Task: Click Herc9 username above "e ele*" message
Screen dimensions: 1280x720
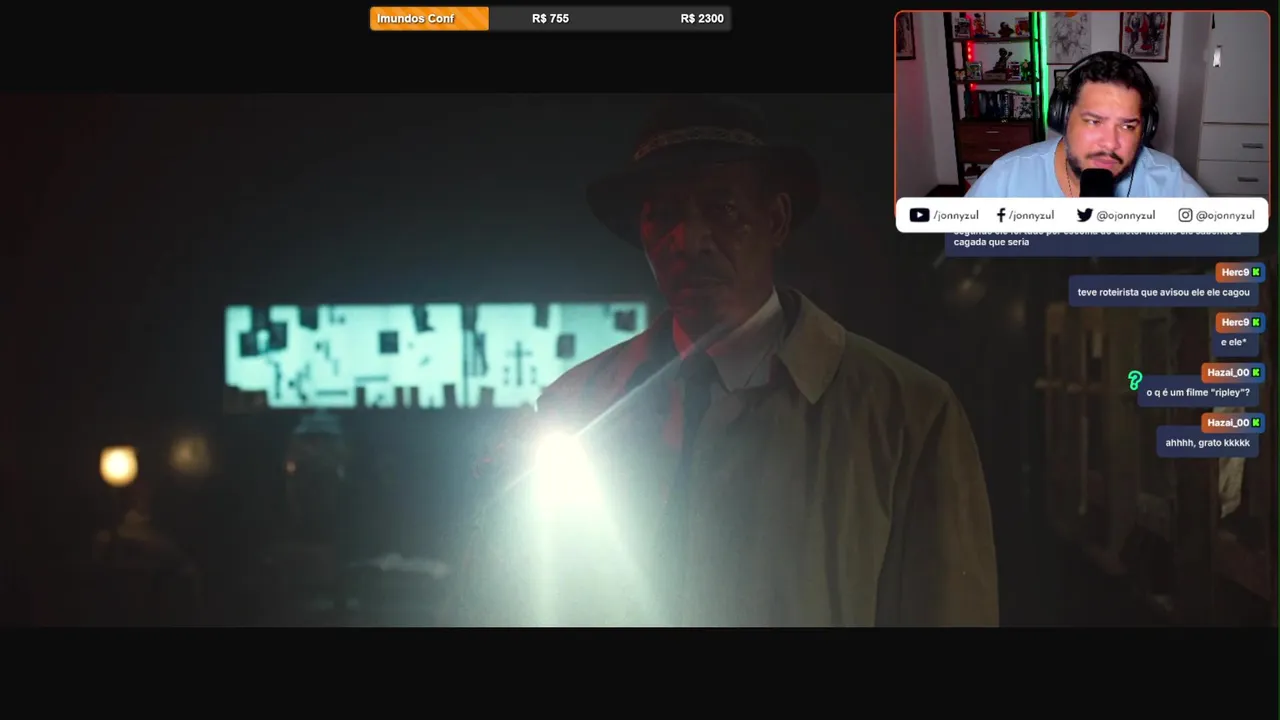Action: coord(1235,322)
